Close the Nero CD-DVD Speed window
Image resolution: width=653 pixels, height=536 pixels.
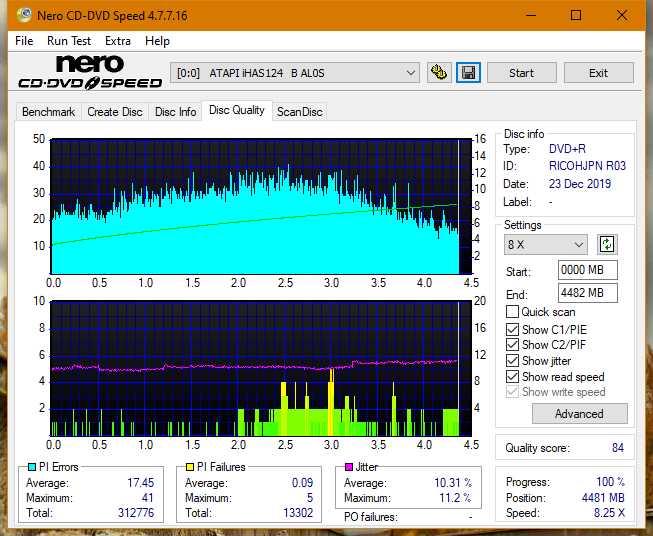coord(622,15)
